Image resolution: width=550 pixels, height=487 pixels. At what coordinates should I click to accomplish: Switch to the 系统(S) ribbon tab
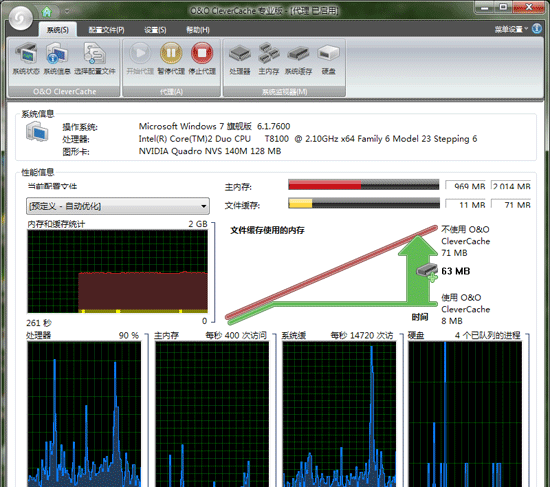[58, 30]
